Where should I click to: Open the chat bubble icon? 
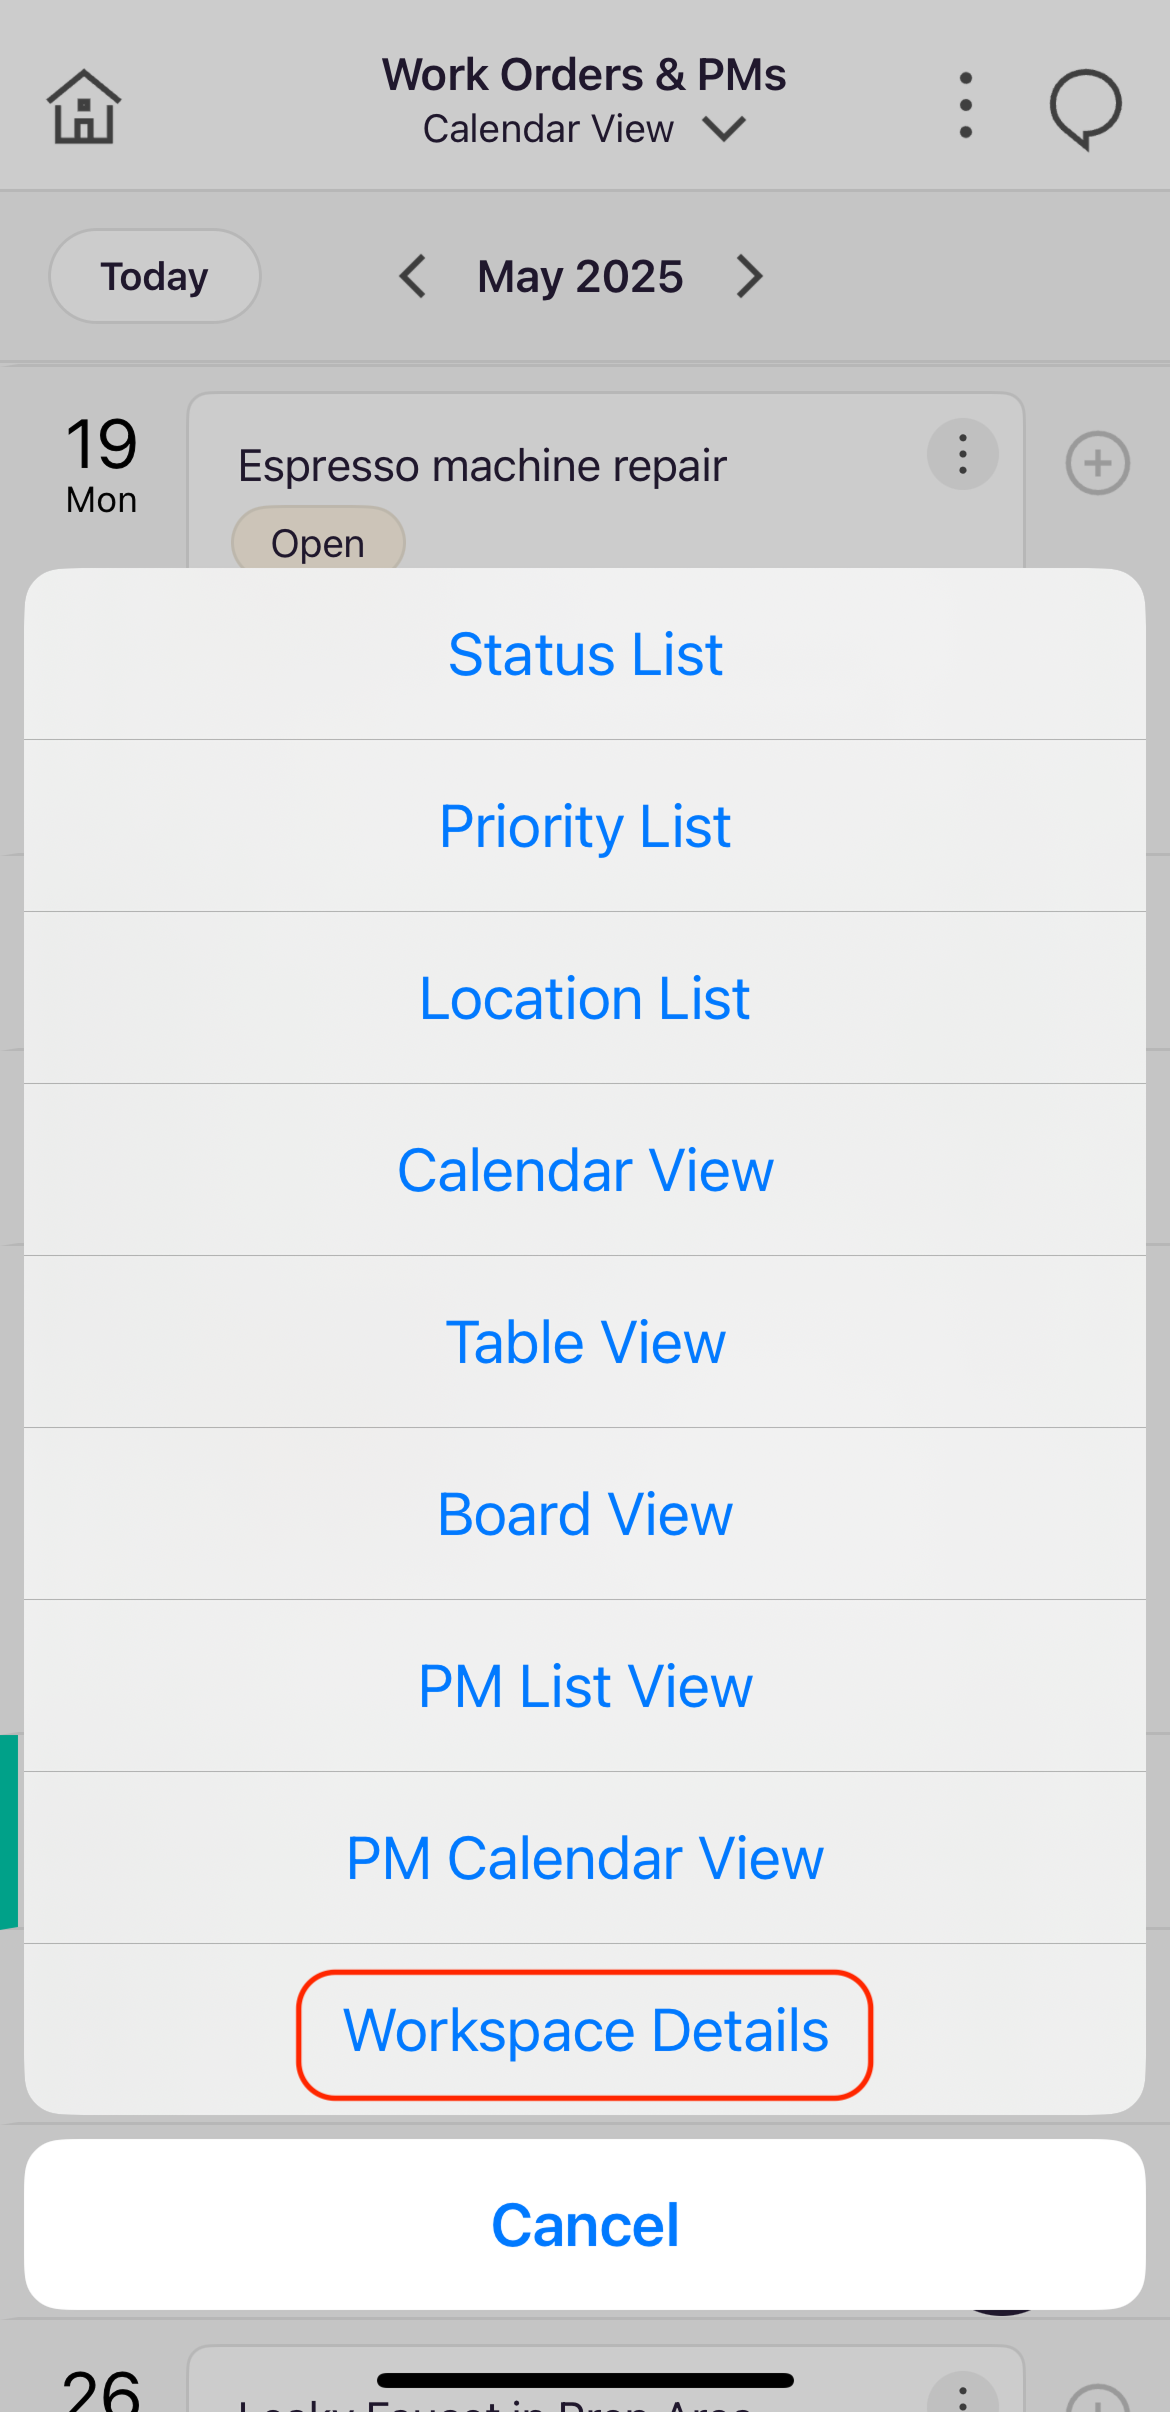tap(1085, 108)
